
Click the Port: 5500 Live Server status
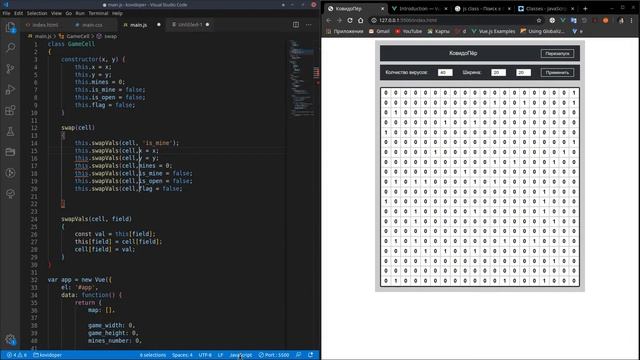coord(274,355)
